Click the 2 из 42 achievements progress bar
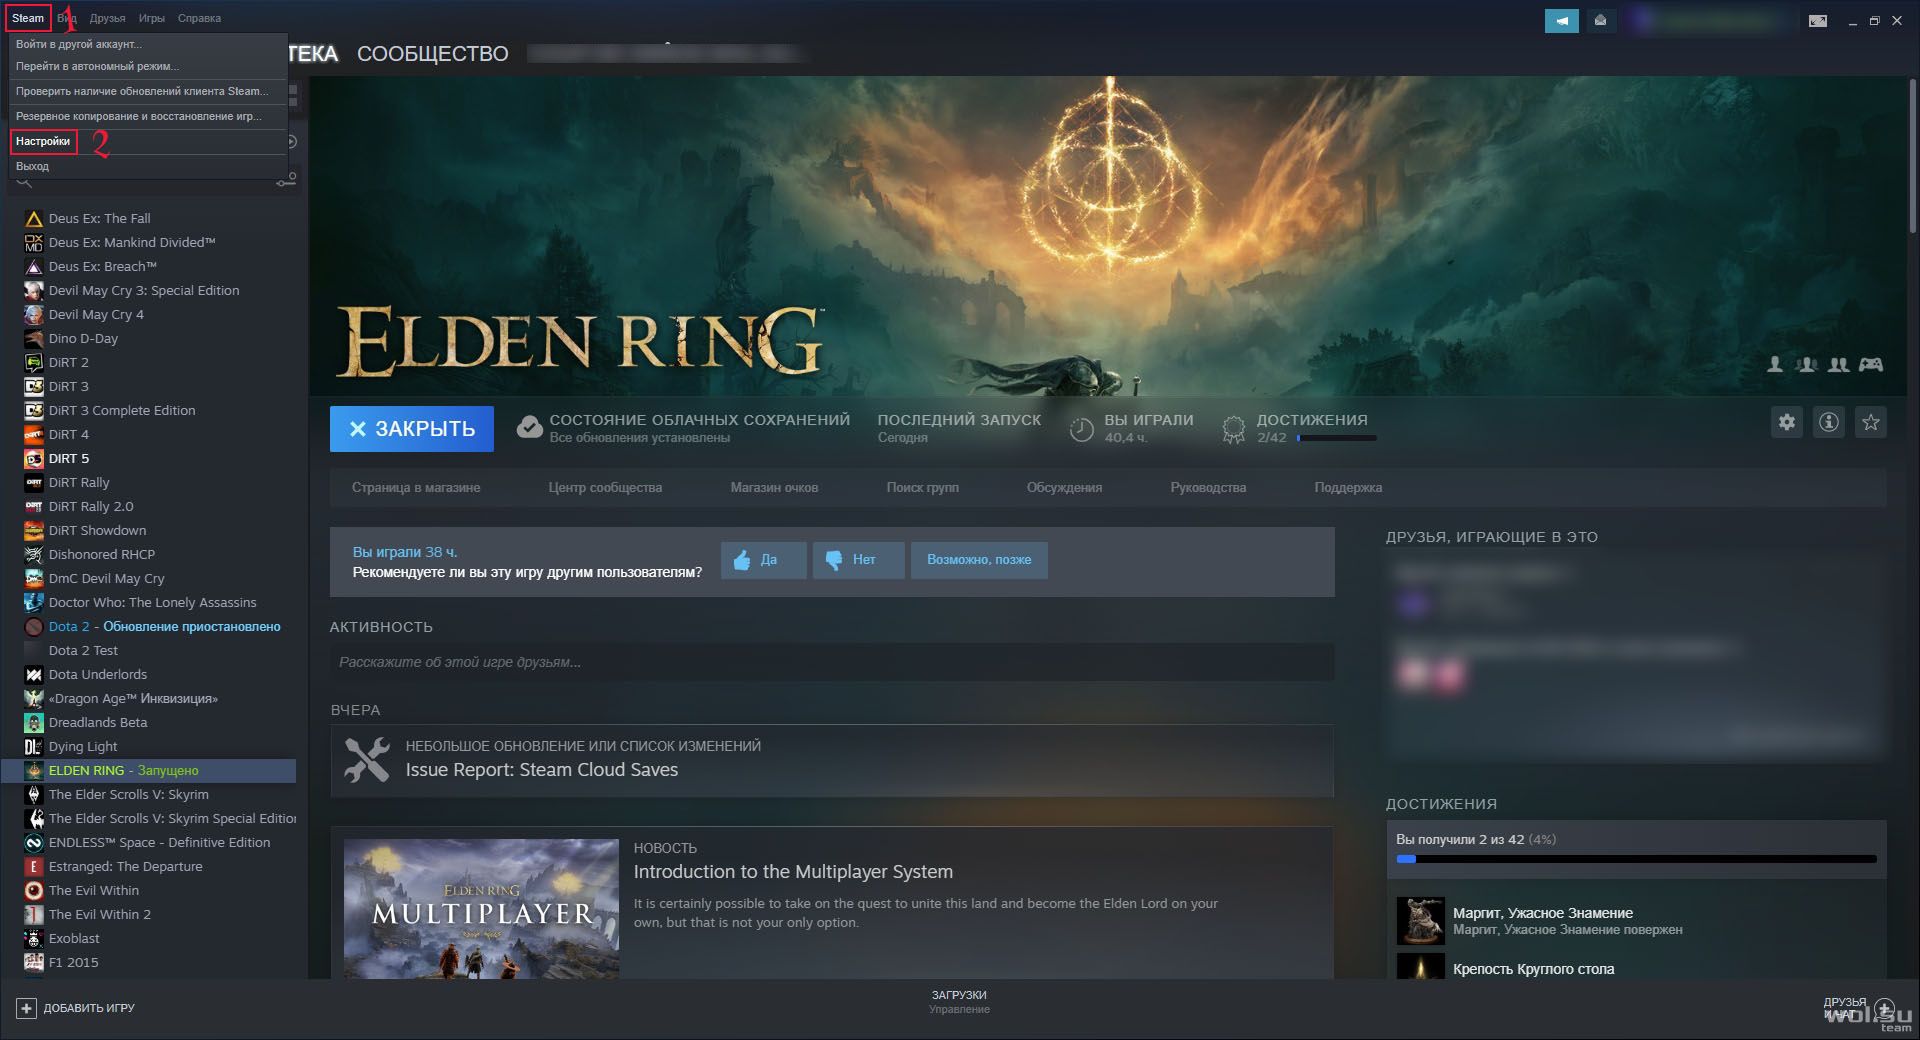The width and height of the screenshot is (1920, 1040). coord(1636,859)
